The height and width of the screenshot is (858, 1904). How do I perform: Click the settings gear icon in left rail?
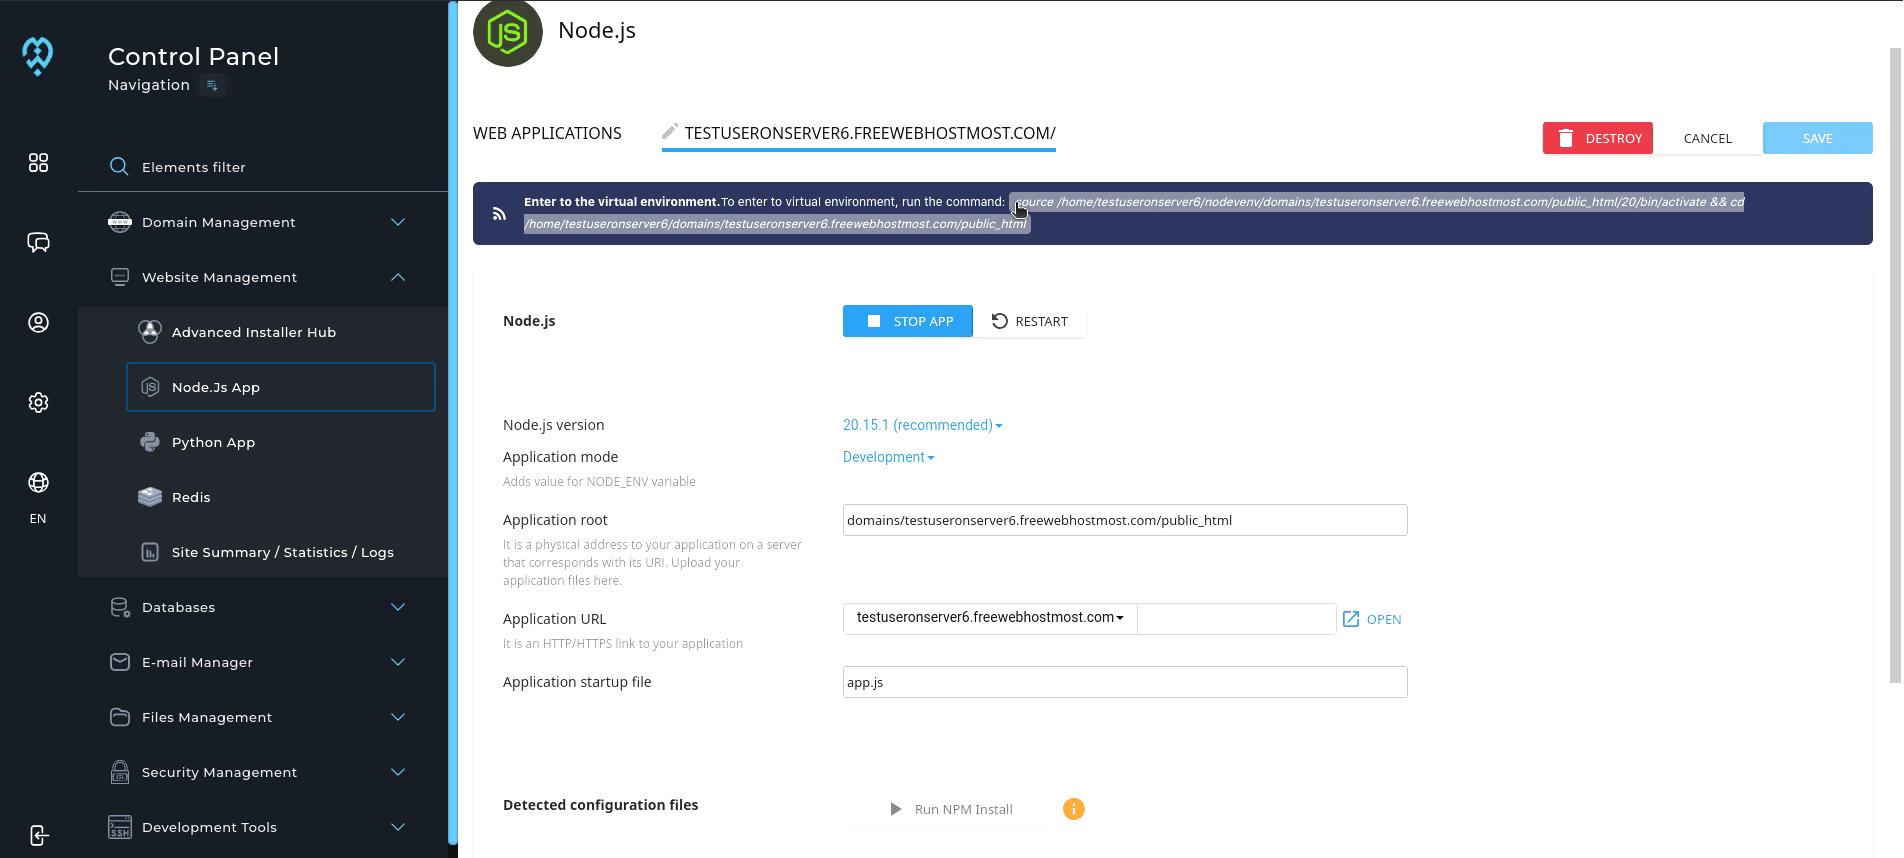pyautogui.click(x=38, y=402)
